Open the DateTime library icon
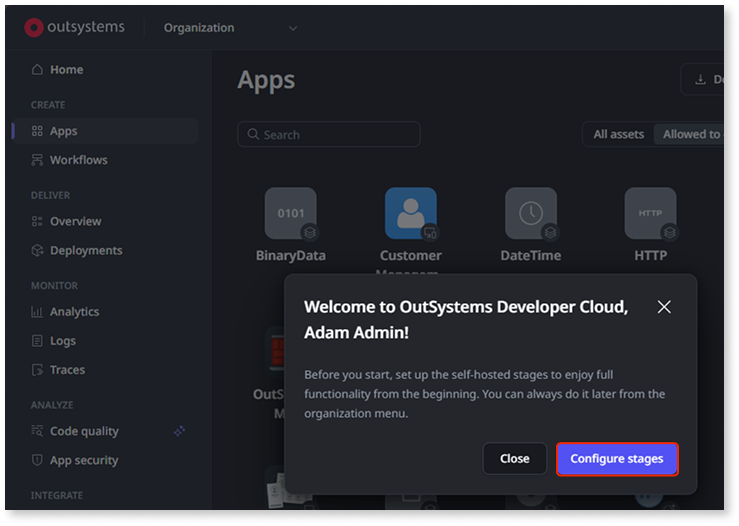The image size is (739, 526). [531, 214]
